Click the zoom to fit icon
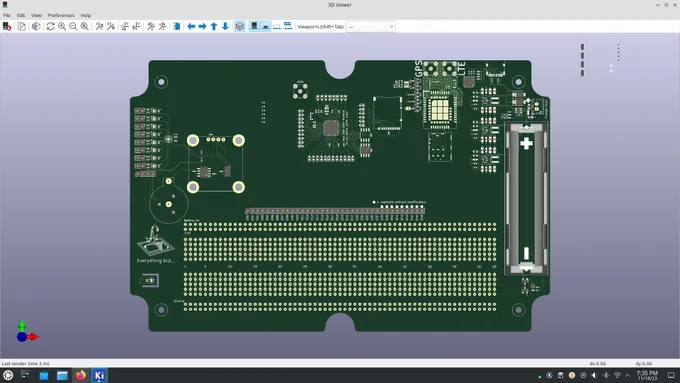This screenshot has width=680, height=383. pyautogui.click(x=85, y=26)
